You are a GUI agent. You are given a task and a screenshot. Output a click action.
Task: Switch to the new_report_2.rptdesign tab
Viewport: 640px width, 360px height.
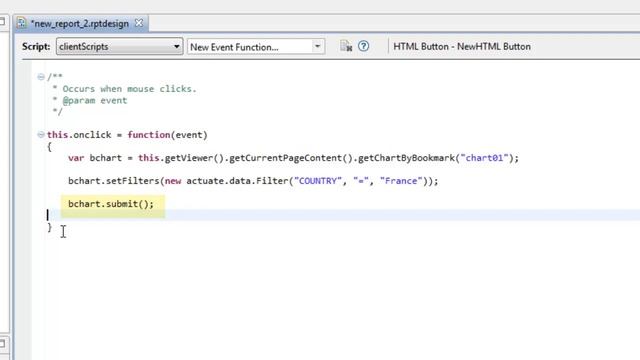click(x=80, y=23)
